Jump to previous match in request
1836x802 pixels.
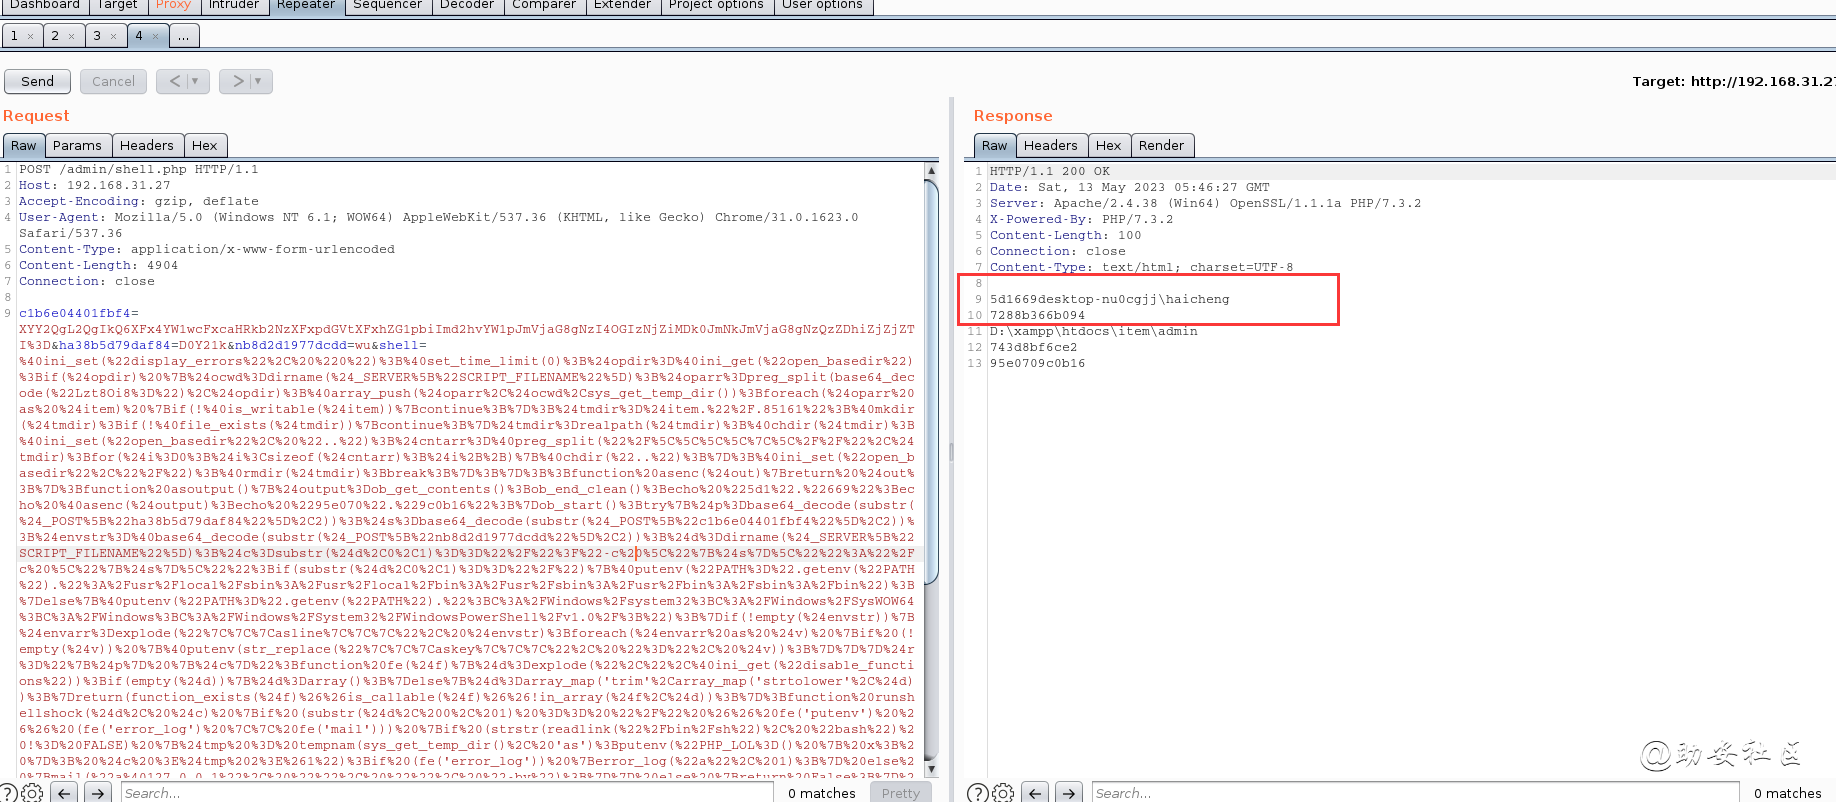coord(65,793)
